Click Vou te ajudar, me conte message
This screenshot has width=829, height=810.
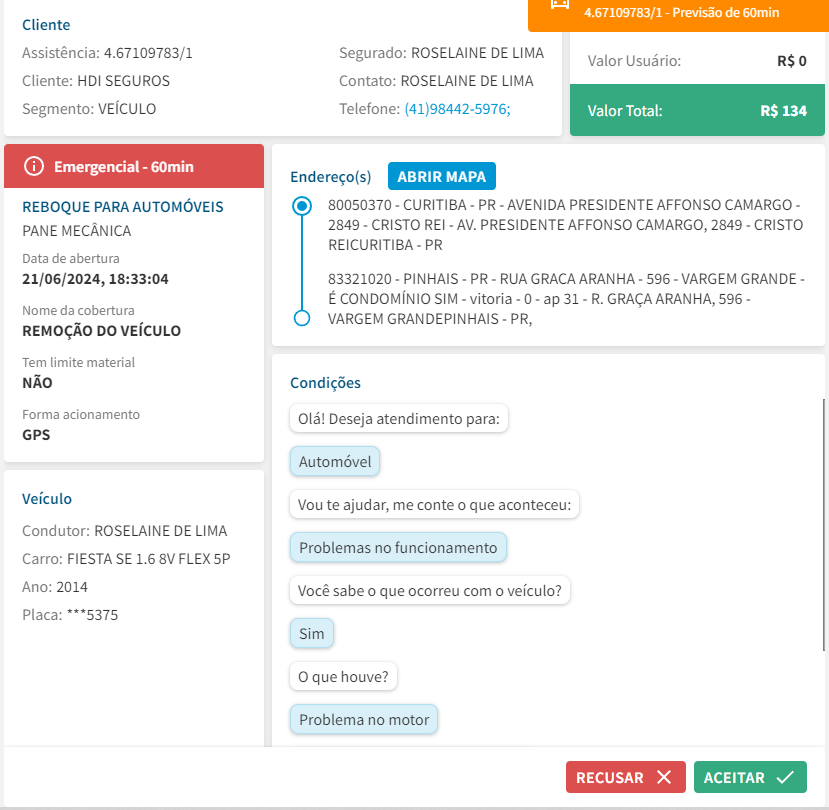[x=434, y=504]
